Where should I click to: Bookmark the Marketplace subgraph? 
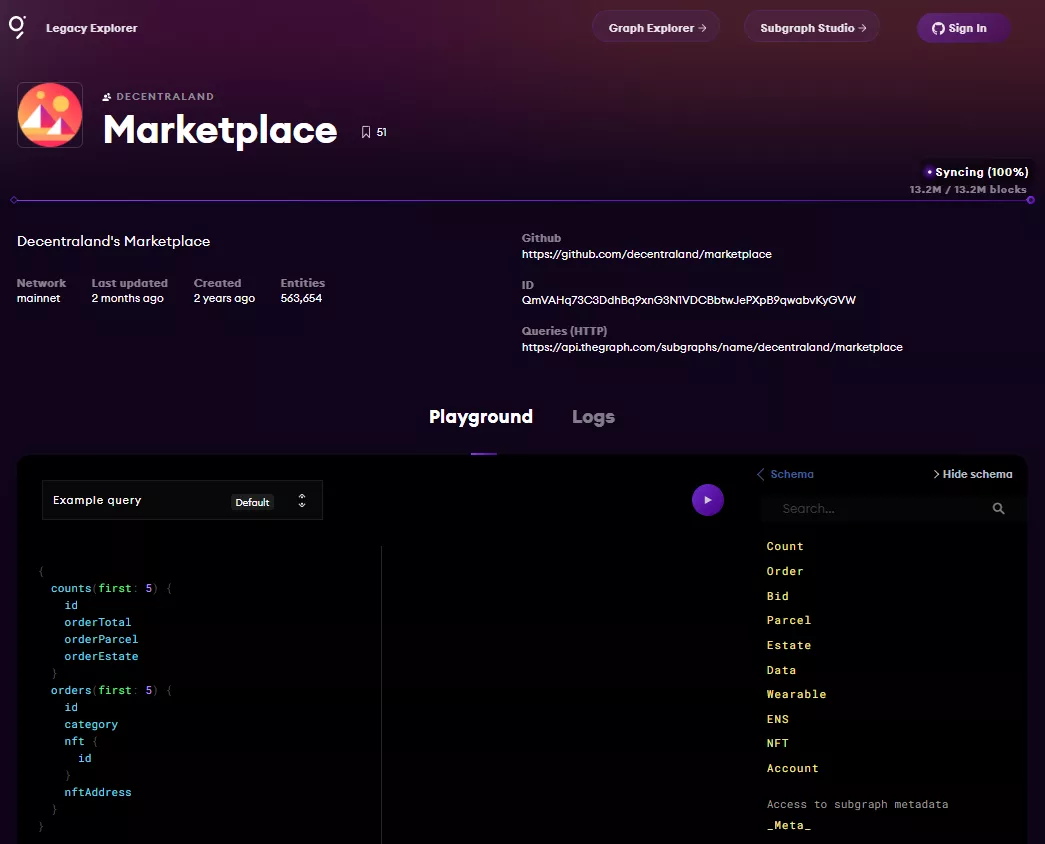(367, 132)
